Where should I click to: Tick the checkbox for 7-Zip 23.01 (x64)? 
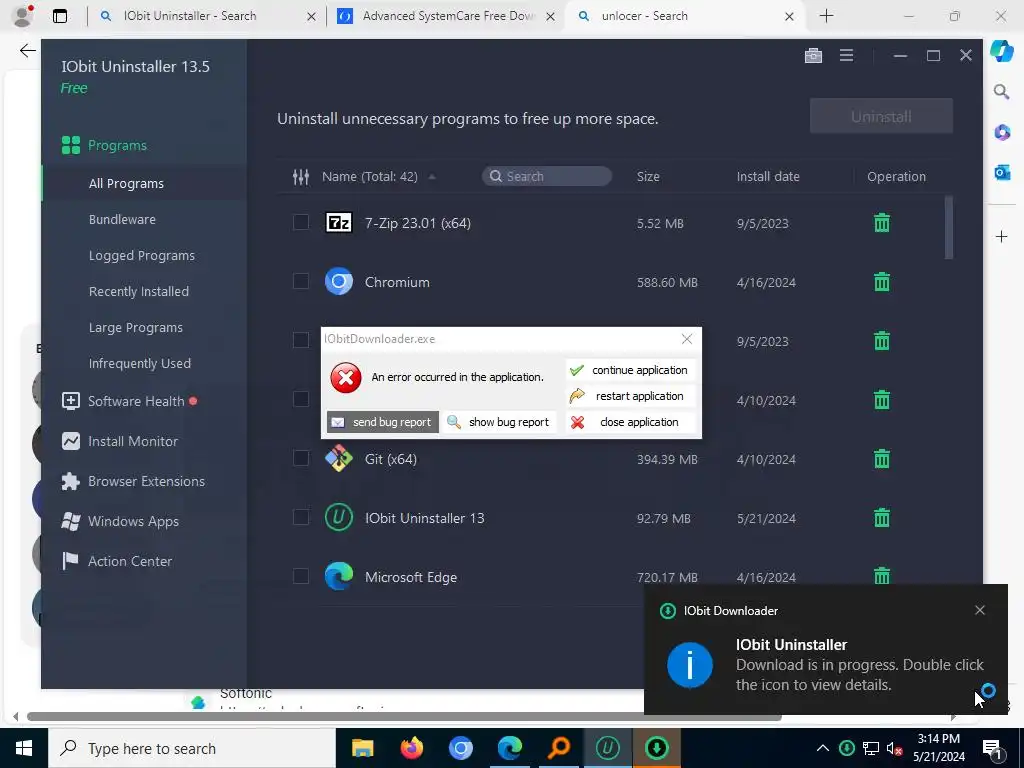point(300,223)
